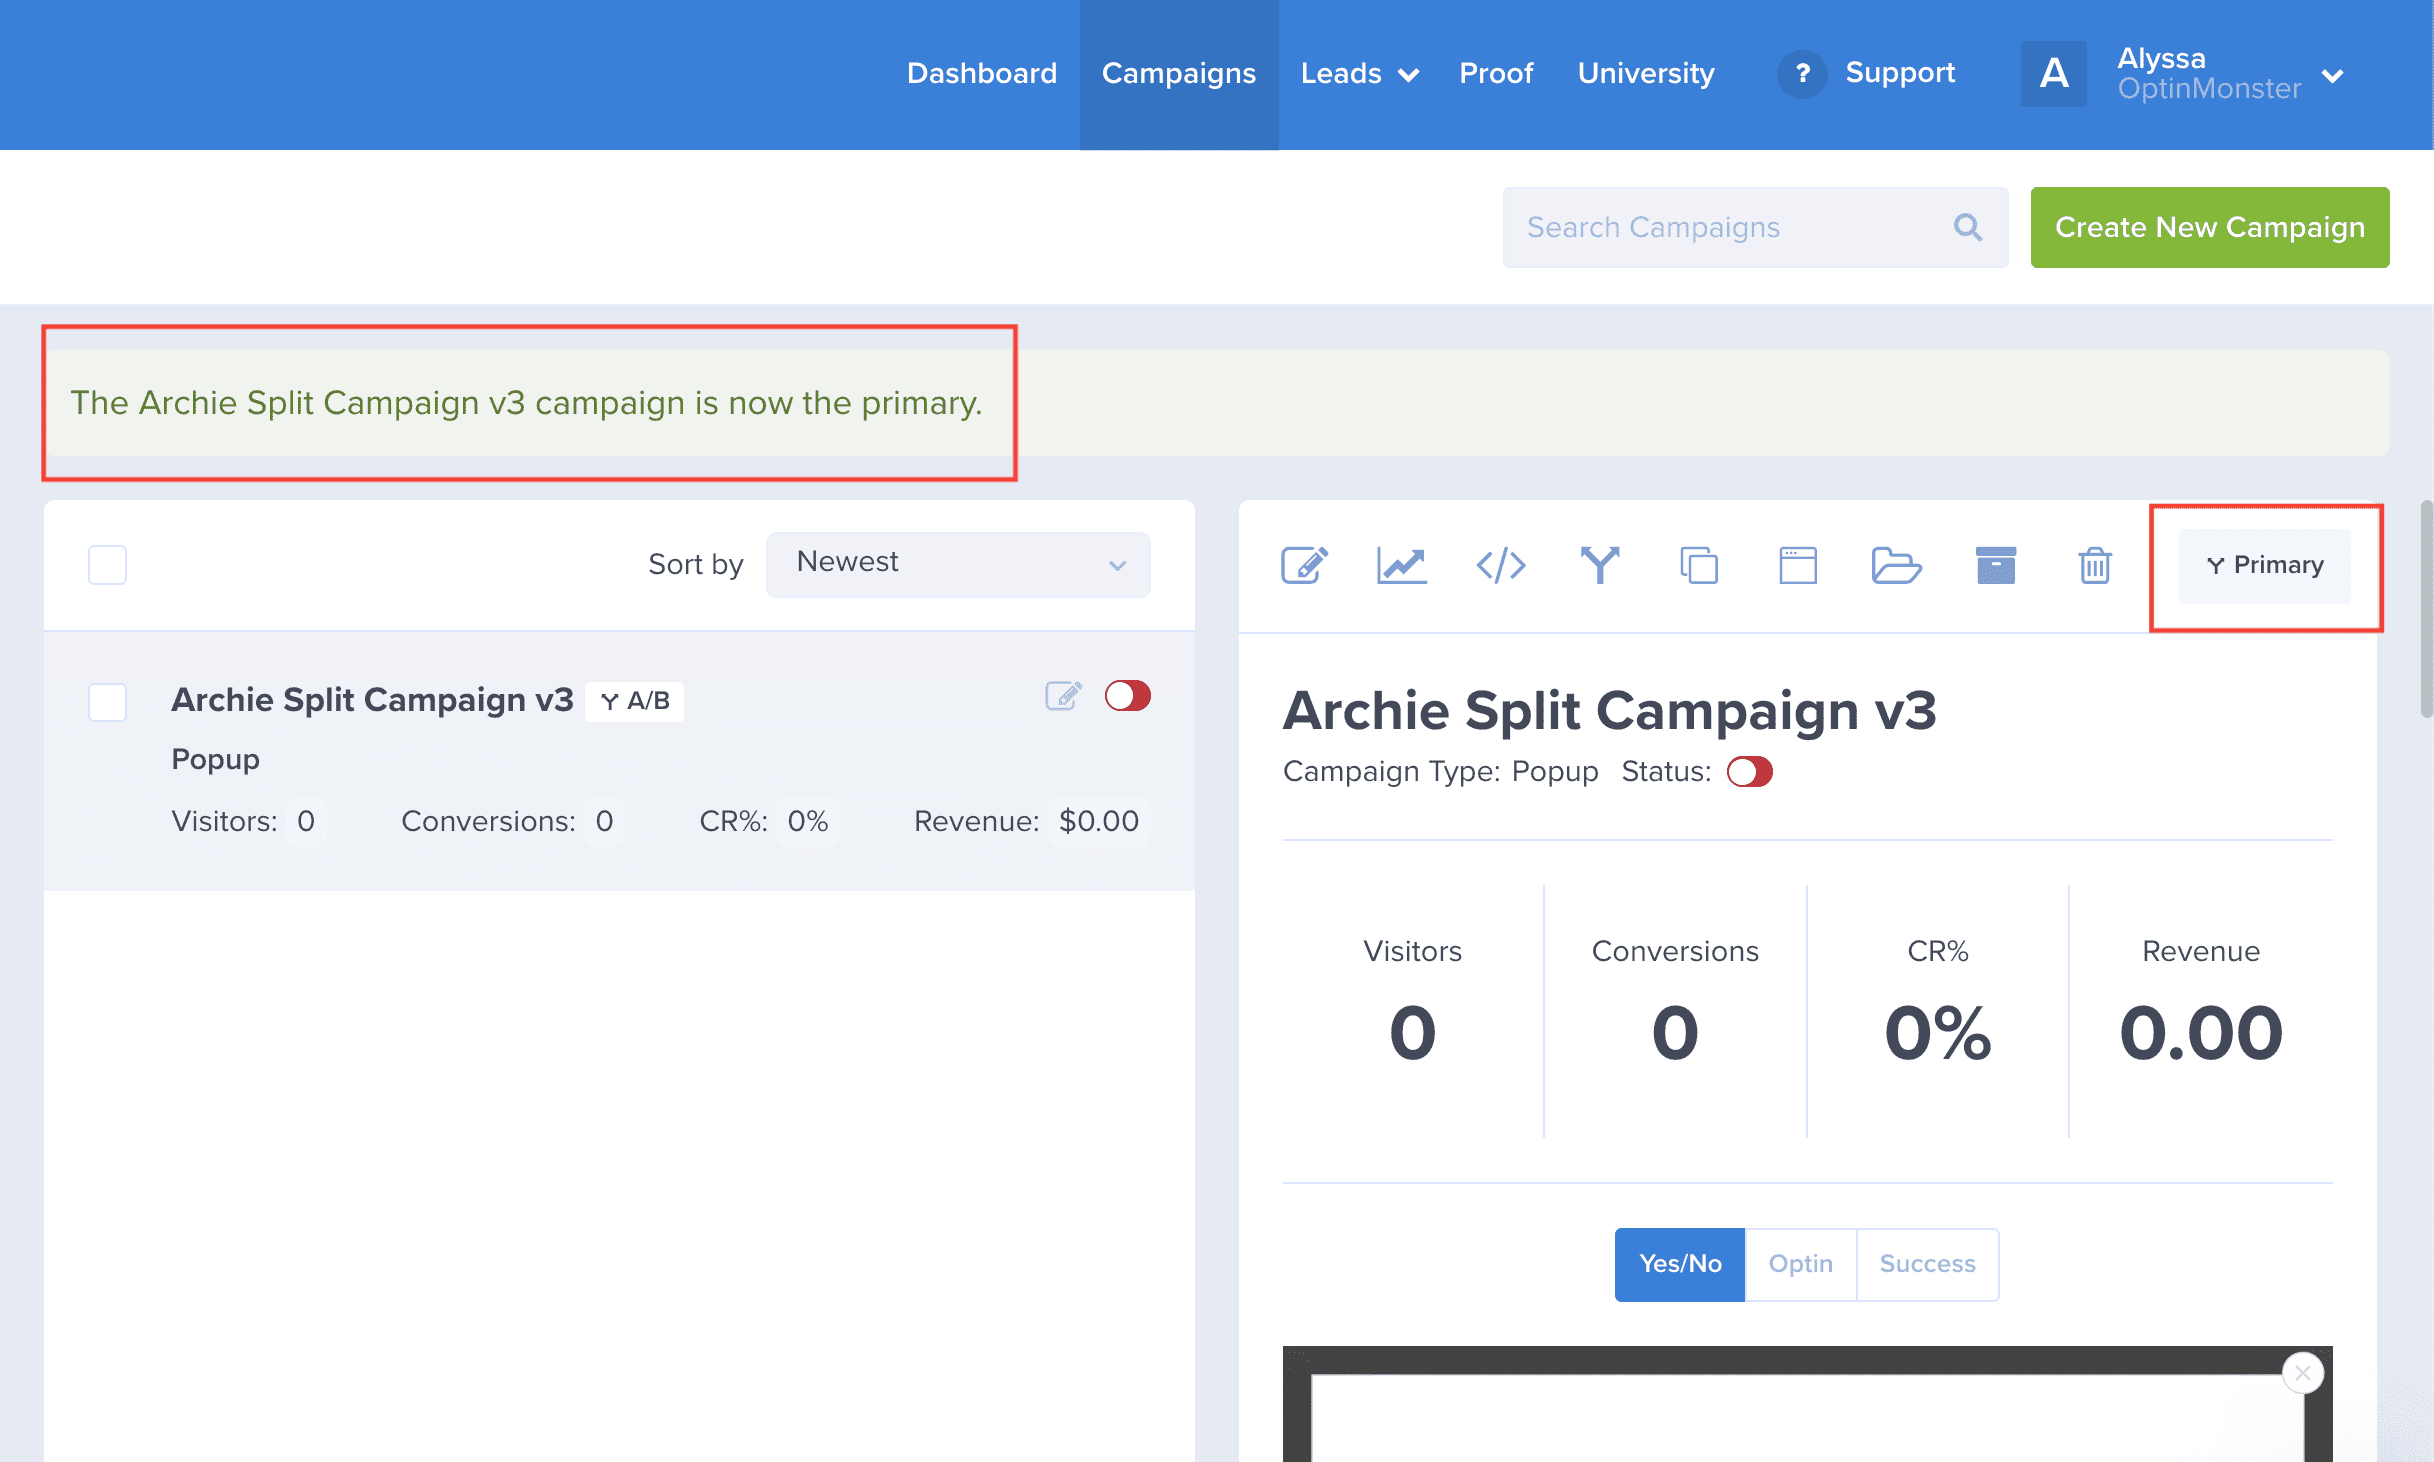2434x1462 pixels.
Task: Click Create New Campaign button
Action: pyautogui.click(x=2209, y=227)
